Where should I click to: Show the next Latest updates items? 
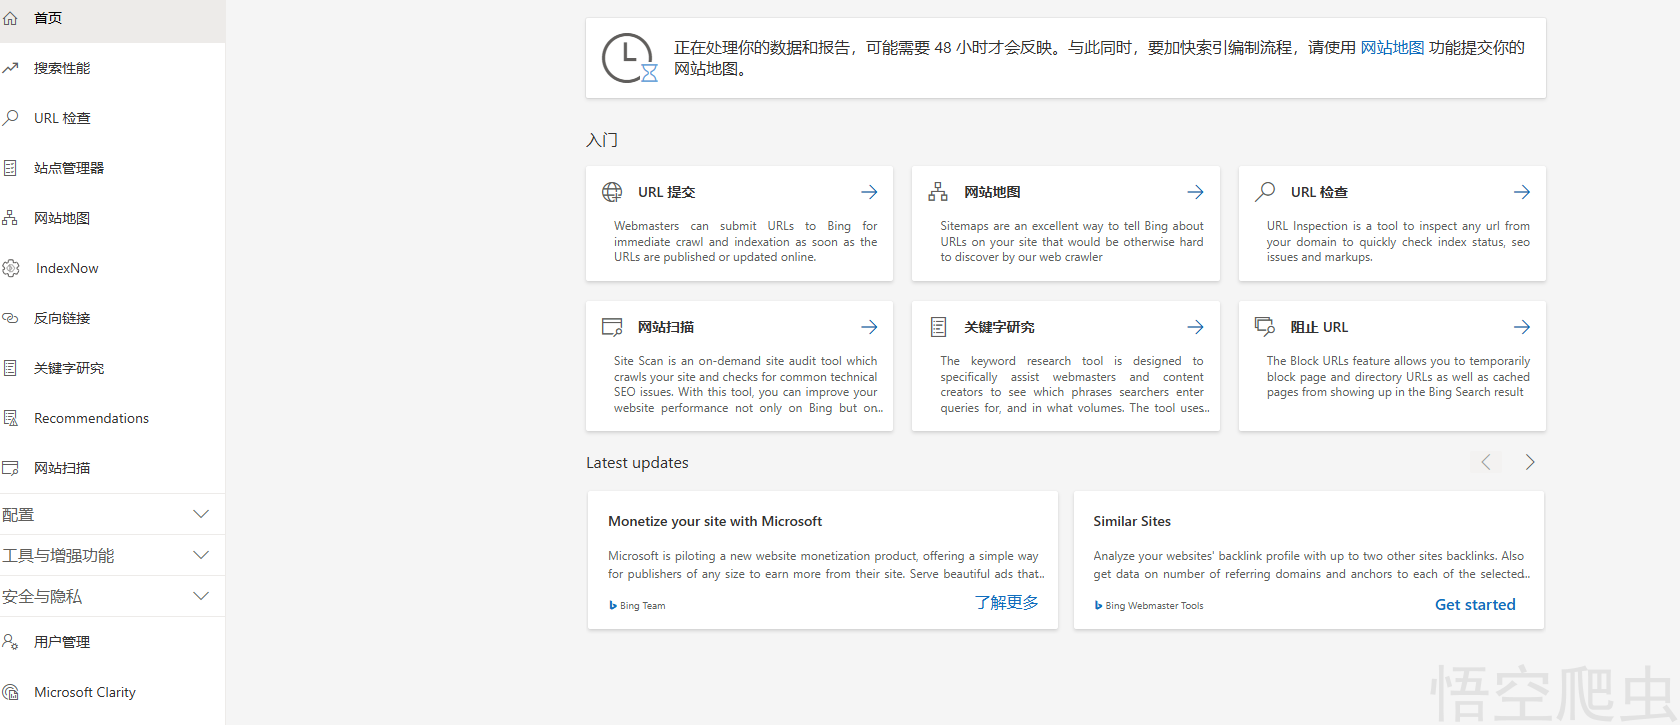click(x=1530, y=462)
